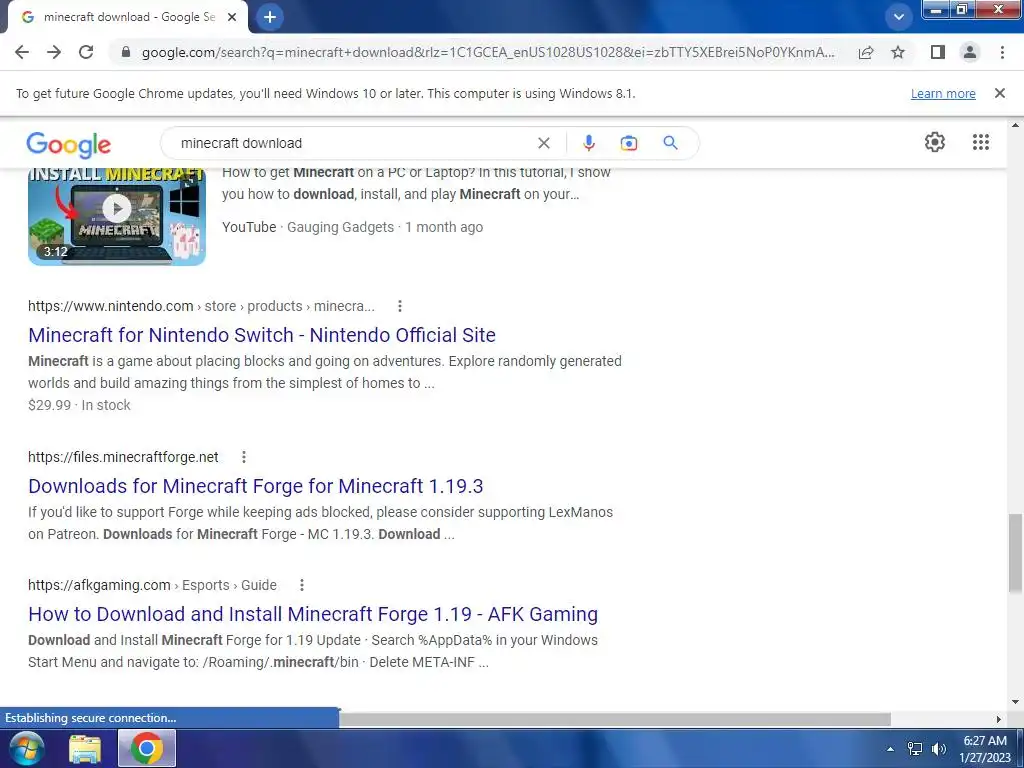Click the scroll up arrow
This screenshot has width=1024, height=768.
[x=1015, y=125]
